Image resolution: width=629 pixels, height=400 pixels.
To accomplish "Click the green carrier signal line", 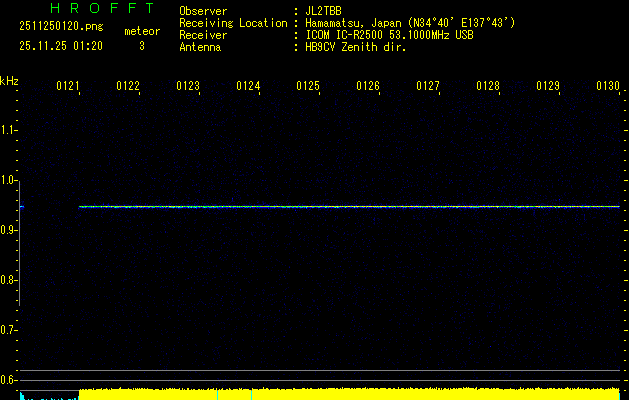I will (x=350, y=207).
